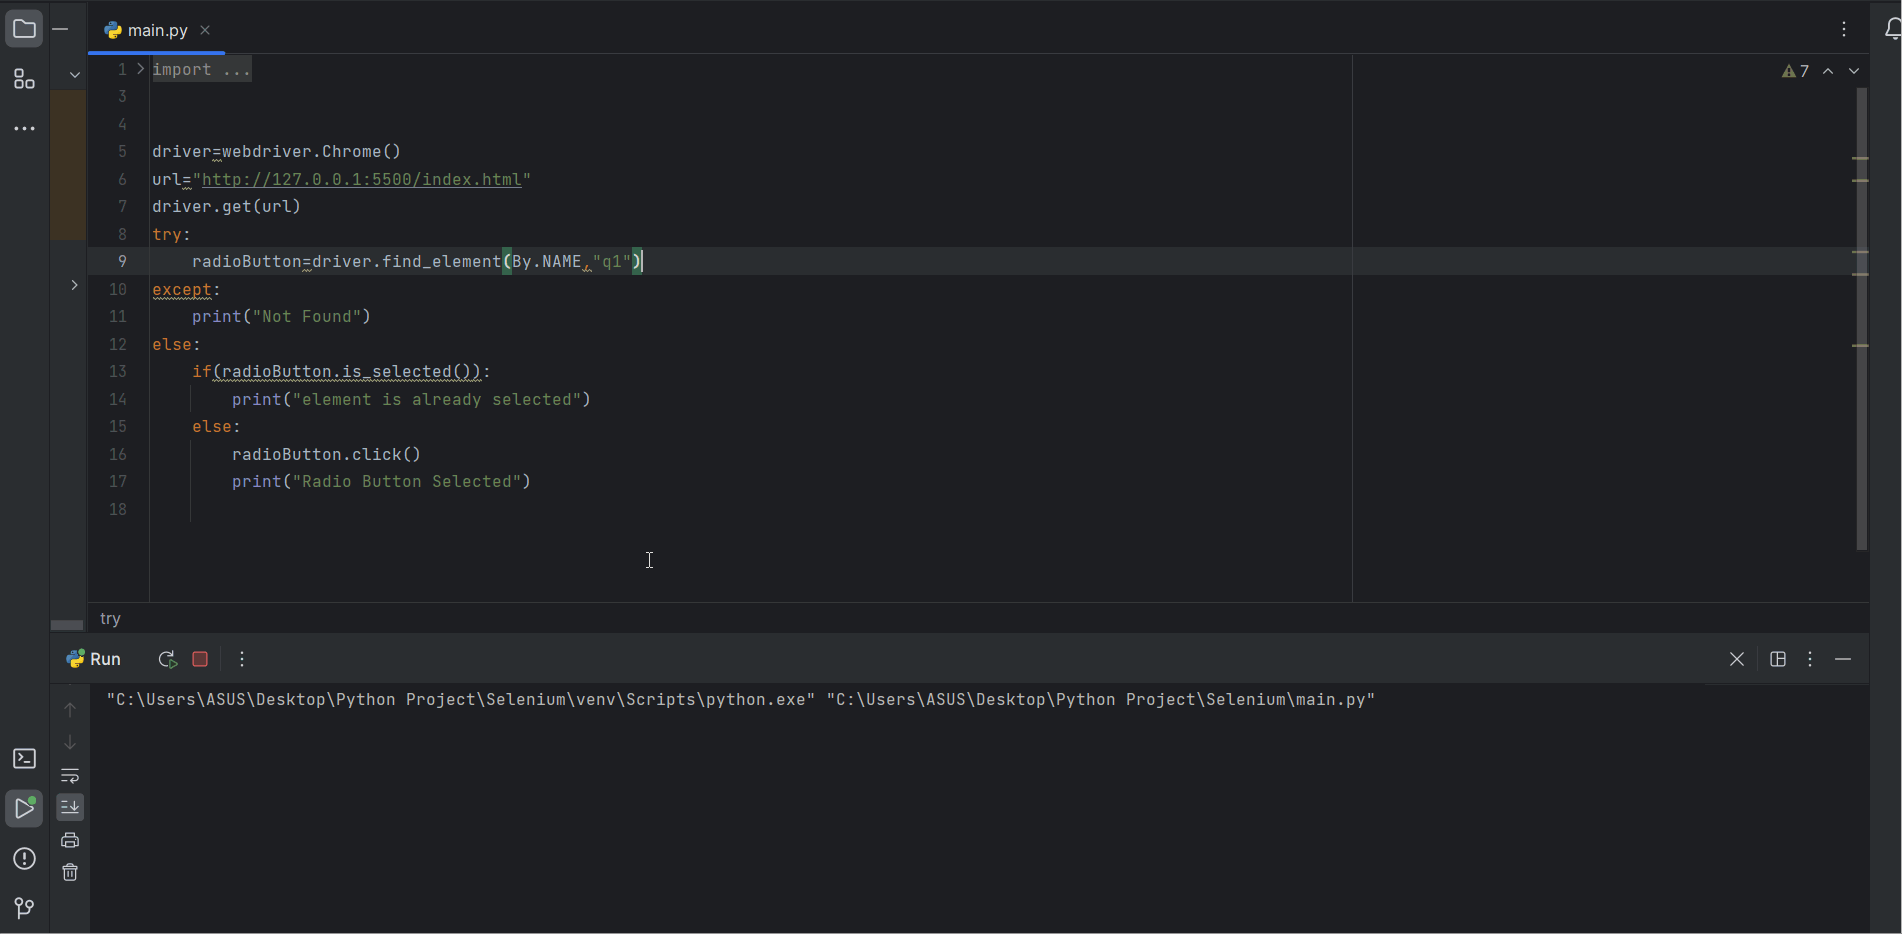Image resolution: width=1902 pixels, height=934 pixels.
Task: Open more tool windows ellipsis menu
Action: click(x=24, y=129)
